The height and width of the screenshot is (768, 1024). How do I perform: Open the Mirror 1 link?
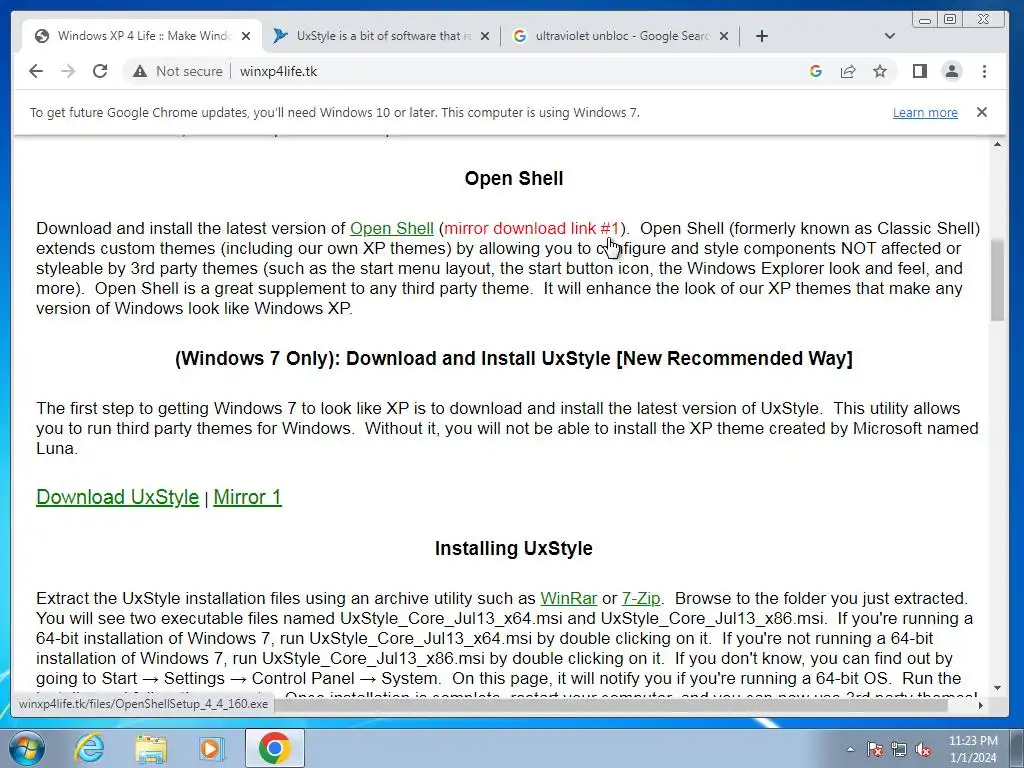(248, 497)
